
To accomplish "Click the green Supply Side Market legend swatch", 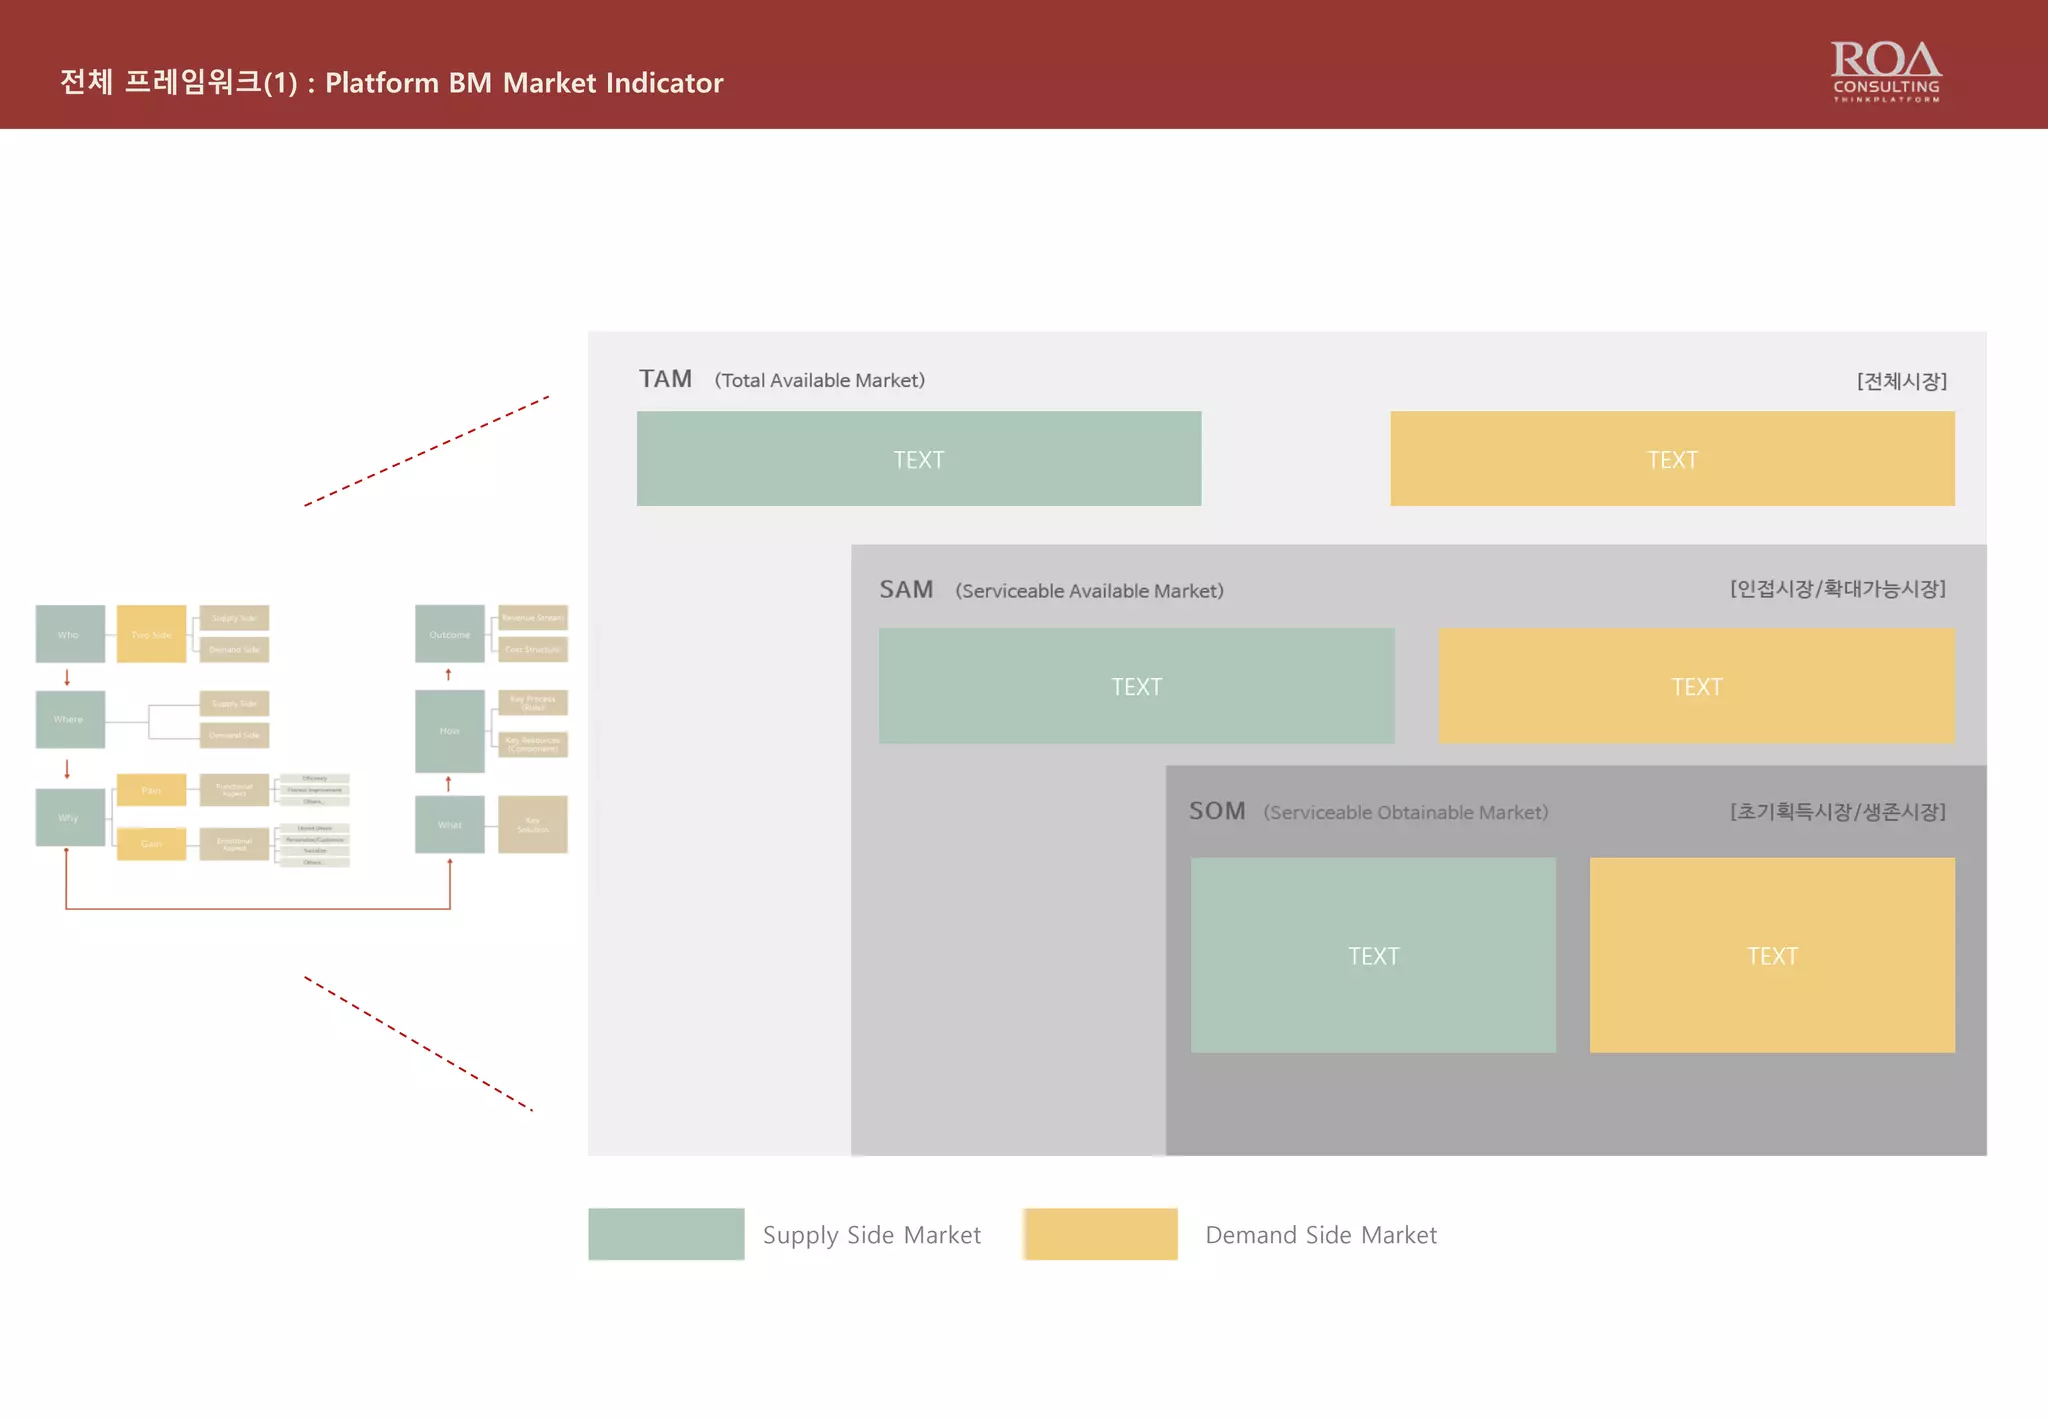I will point(666,1233).
